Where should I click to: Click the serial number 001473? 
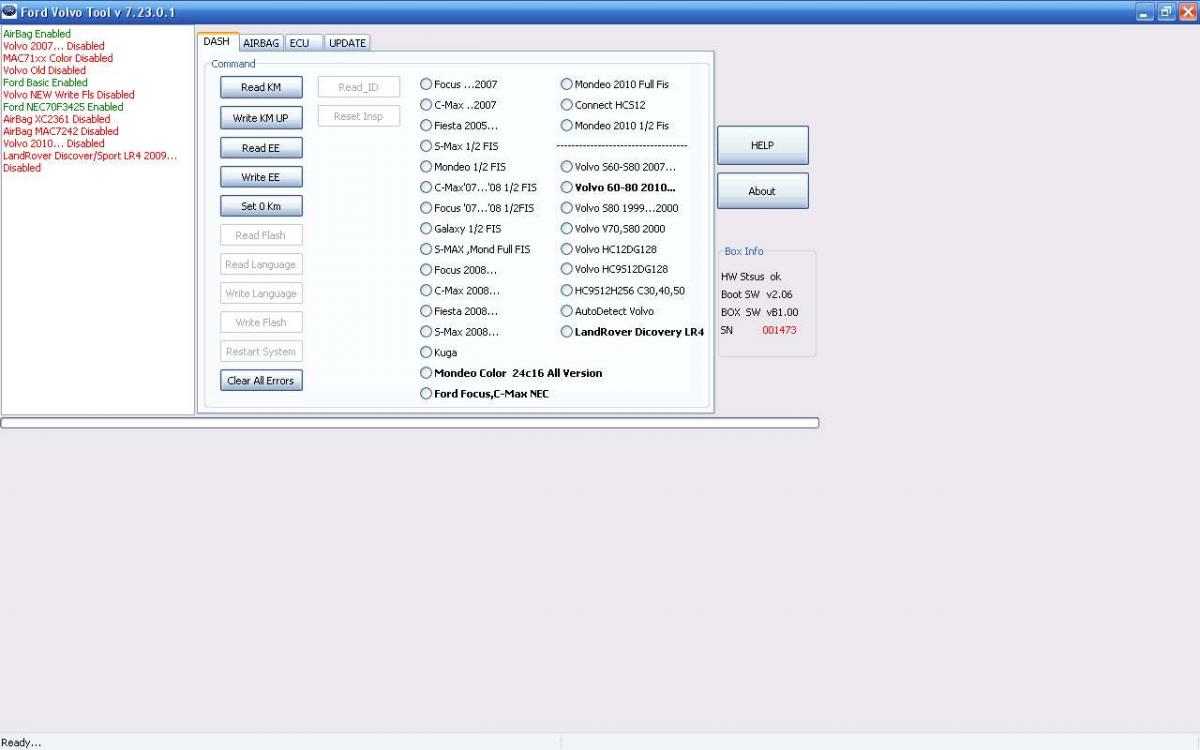click(x=779, y=330)
